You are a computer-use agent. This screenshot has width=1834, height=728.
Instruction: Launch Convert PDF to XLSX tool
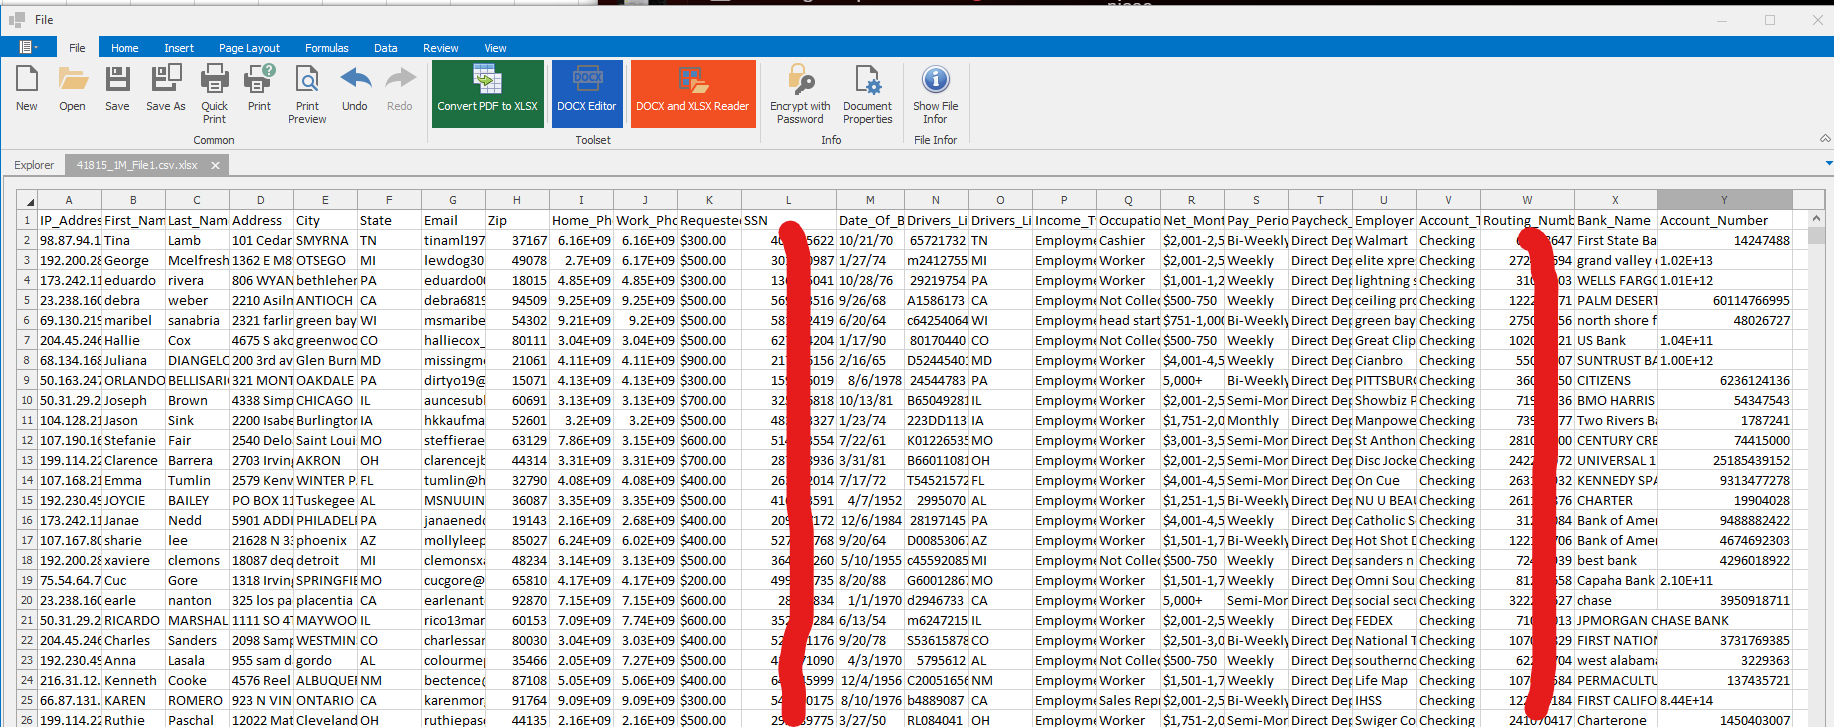coord(488,93)
